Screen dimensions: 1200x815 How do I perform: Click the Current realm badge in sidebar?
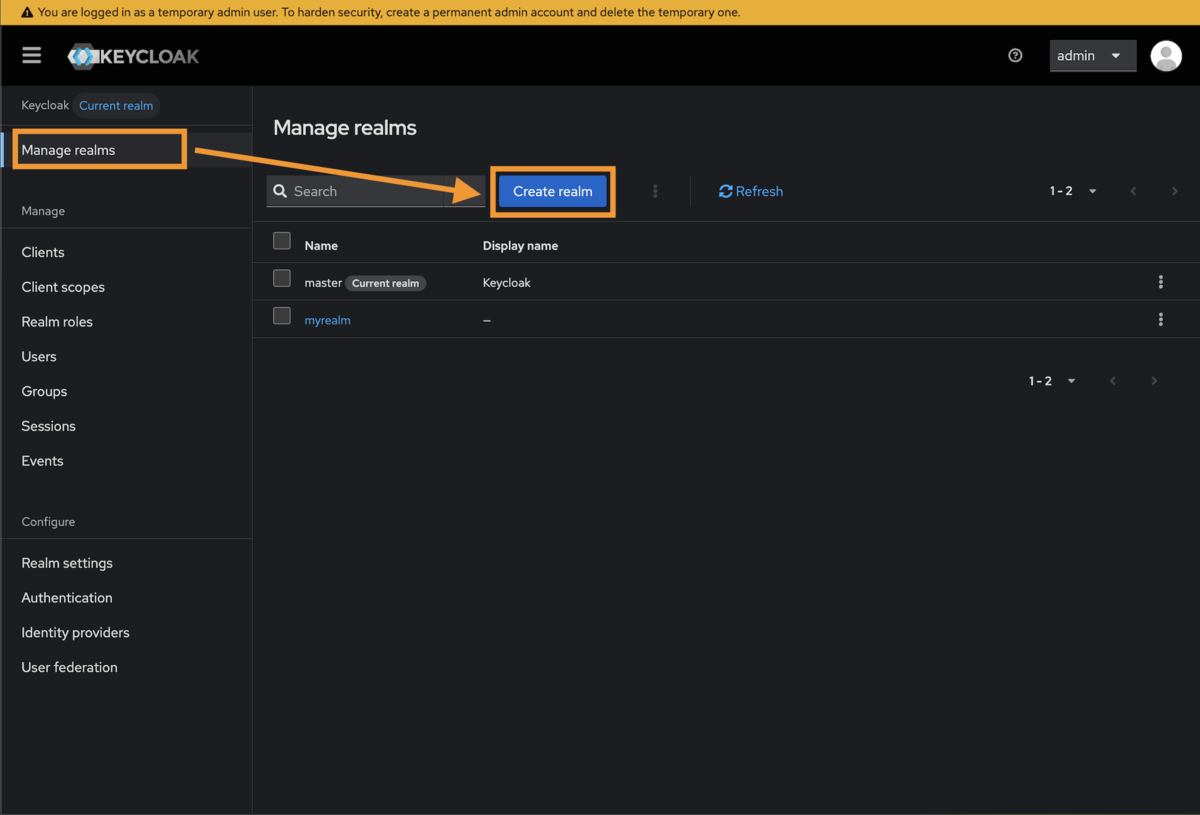click(116, 105)
